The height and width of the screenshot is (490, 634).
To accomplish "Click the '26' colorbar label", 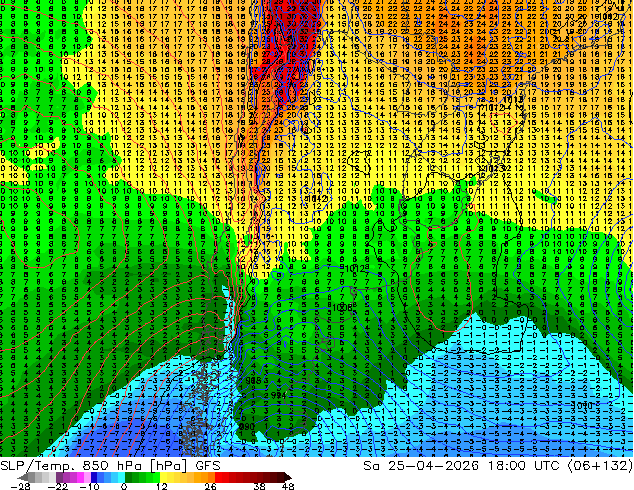I will (x=210, y=486).
